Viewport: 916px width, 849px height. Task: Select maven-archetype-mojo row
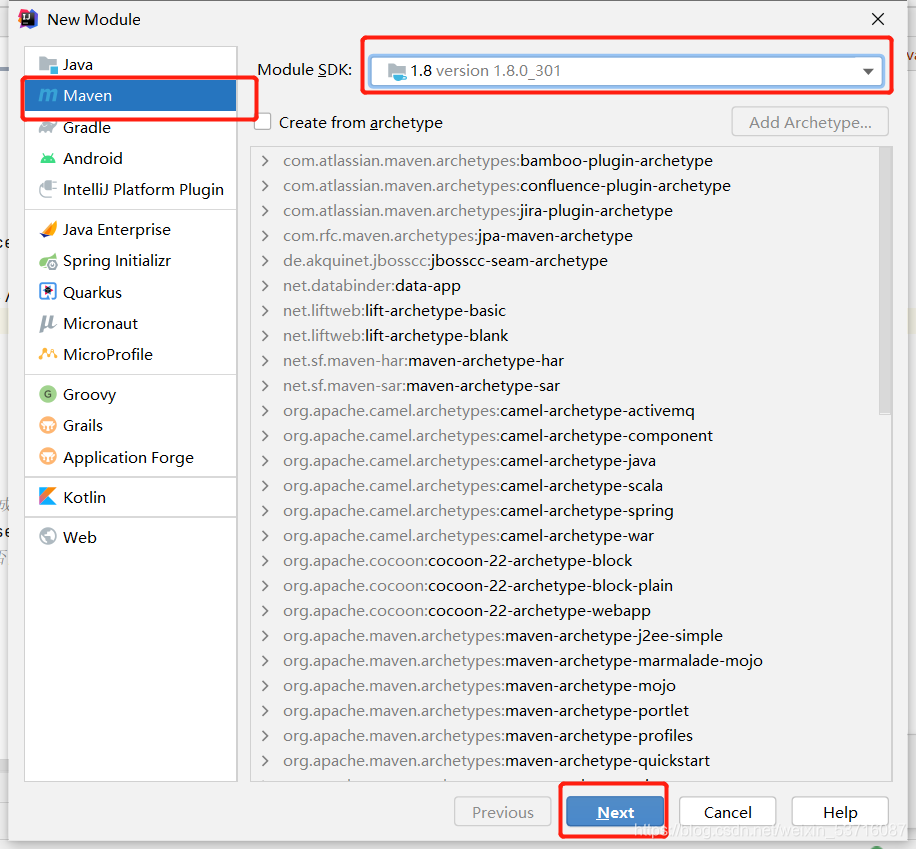[564, 685]
